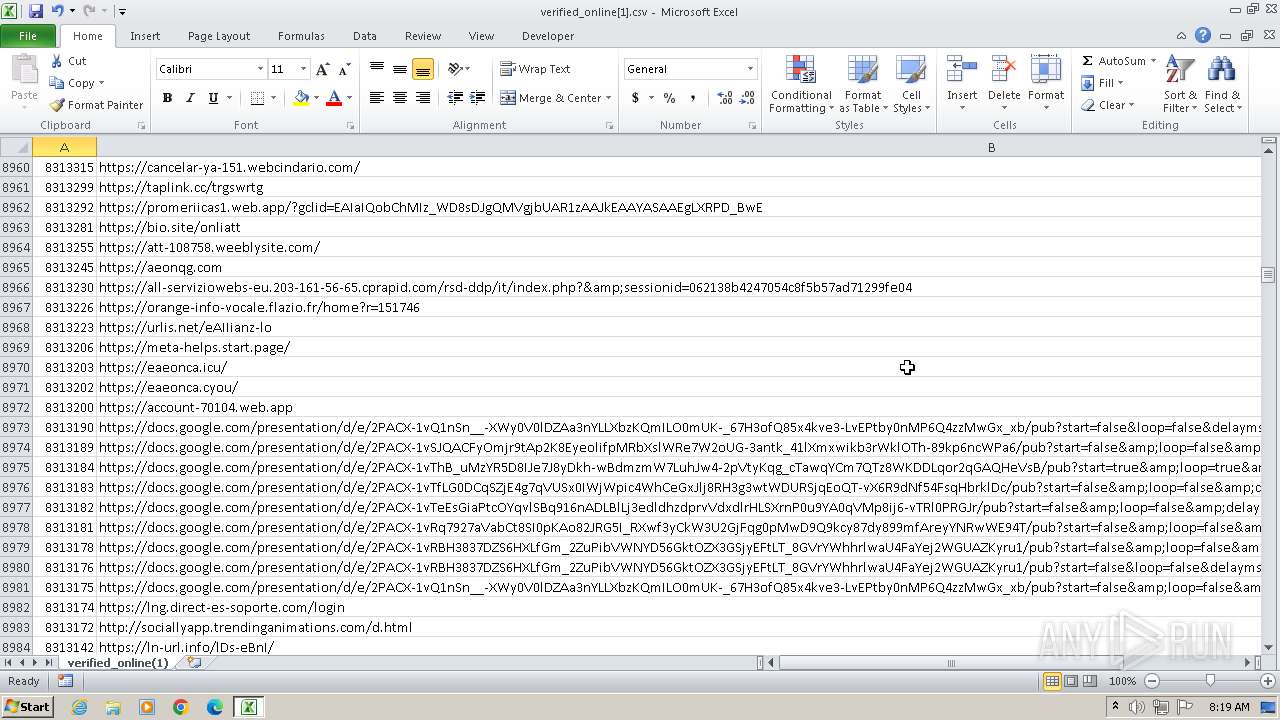Viewport: 1280px width, 720px height.
Task: Decrease decimal places
Action: (x=748, y=98)
